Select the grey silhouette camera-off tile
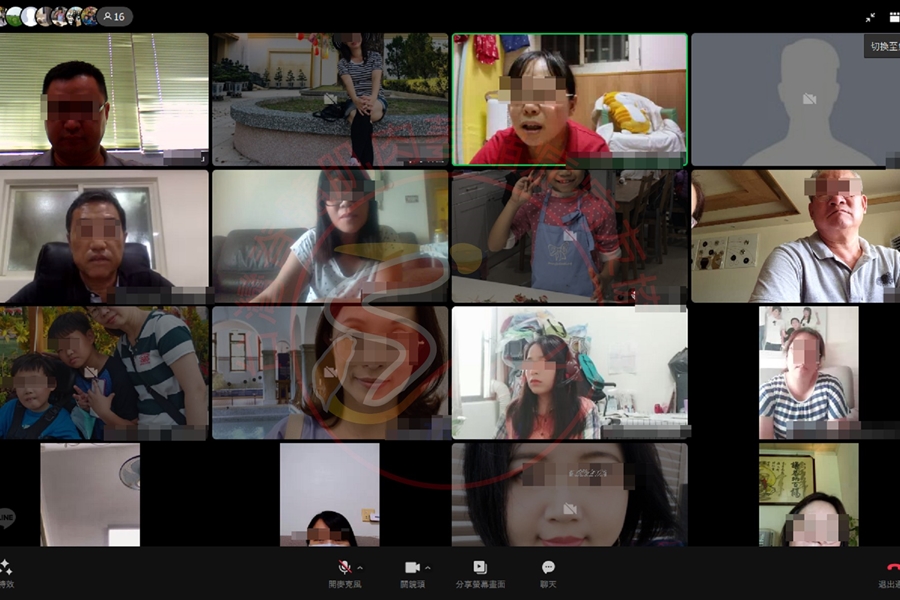Viewport: 900px width, 600px height. tap(796, 100)
